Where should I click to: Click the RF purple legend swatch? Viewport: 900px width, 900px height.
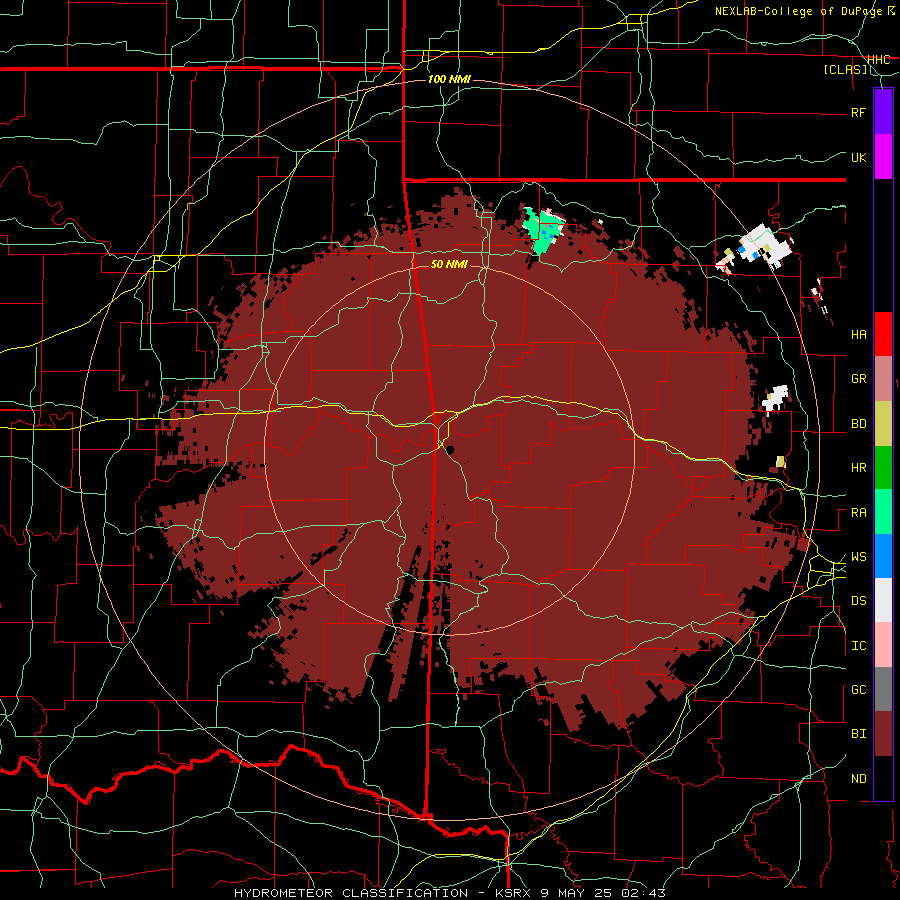(x=883, y=112)
